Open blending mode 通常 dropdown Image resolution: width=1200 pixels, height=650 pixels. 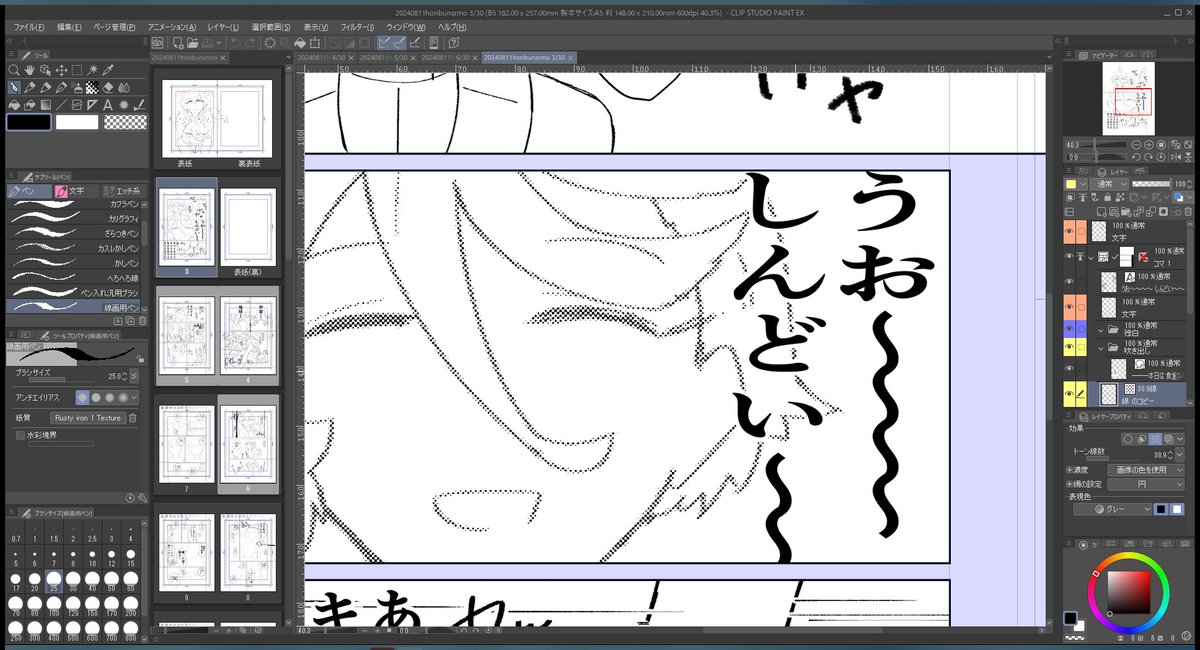click(x=1110, y=184)
